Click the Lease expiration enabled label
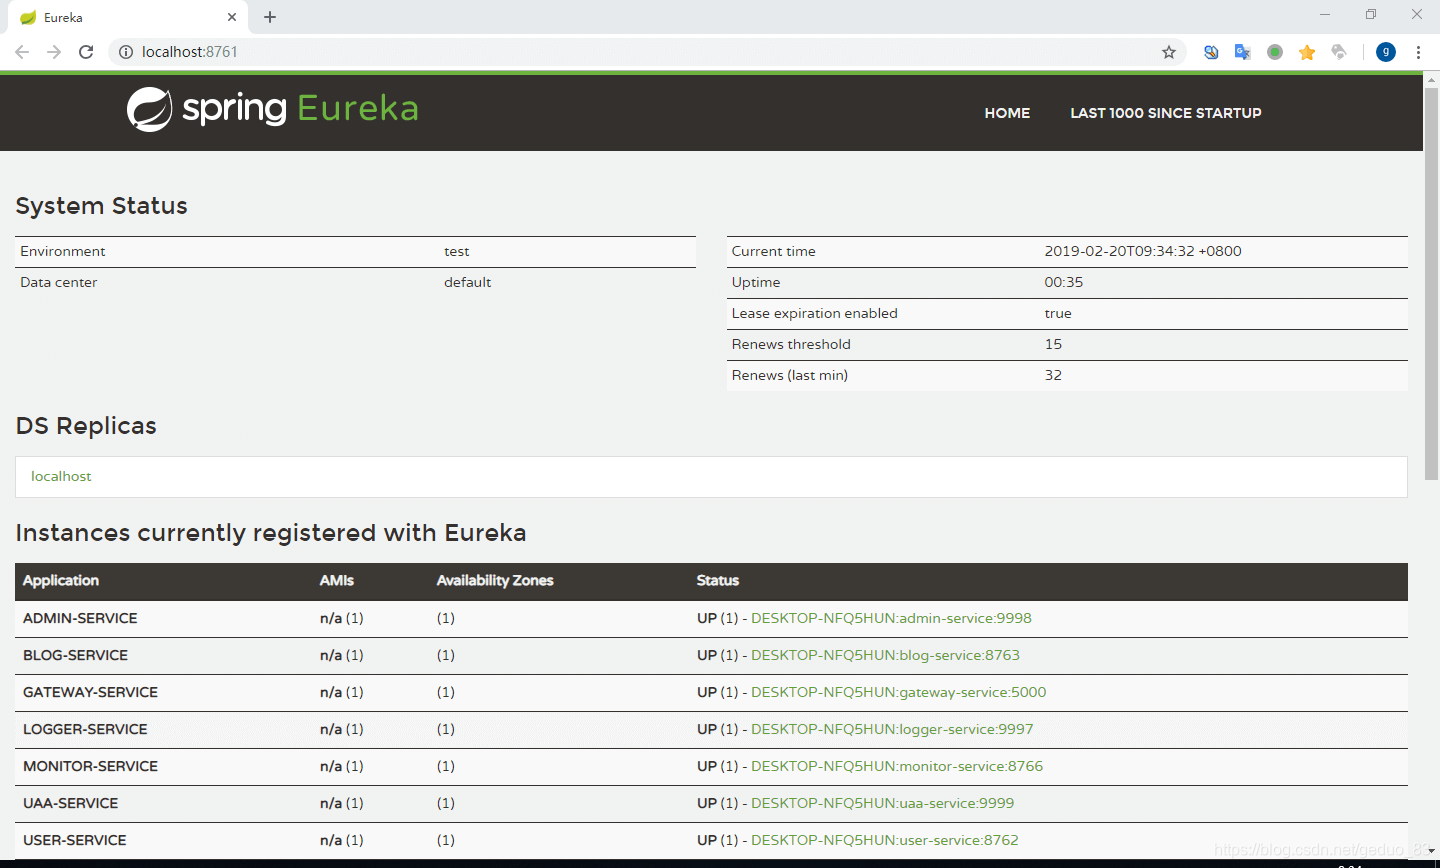1440x868 pixels. [x=815, y=313]
